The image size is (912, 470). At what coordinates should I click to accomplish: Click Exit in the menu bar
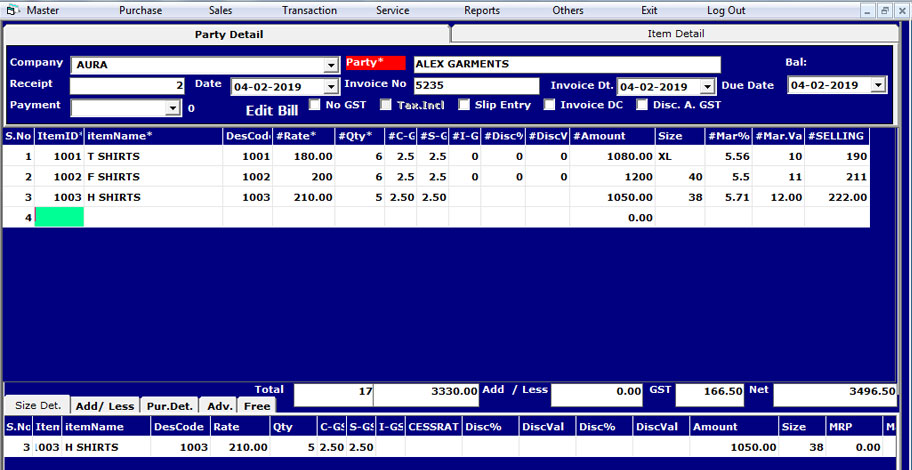649,10
